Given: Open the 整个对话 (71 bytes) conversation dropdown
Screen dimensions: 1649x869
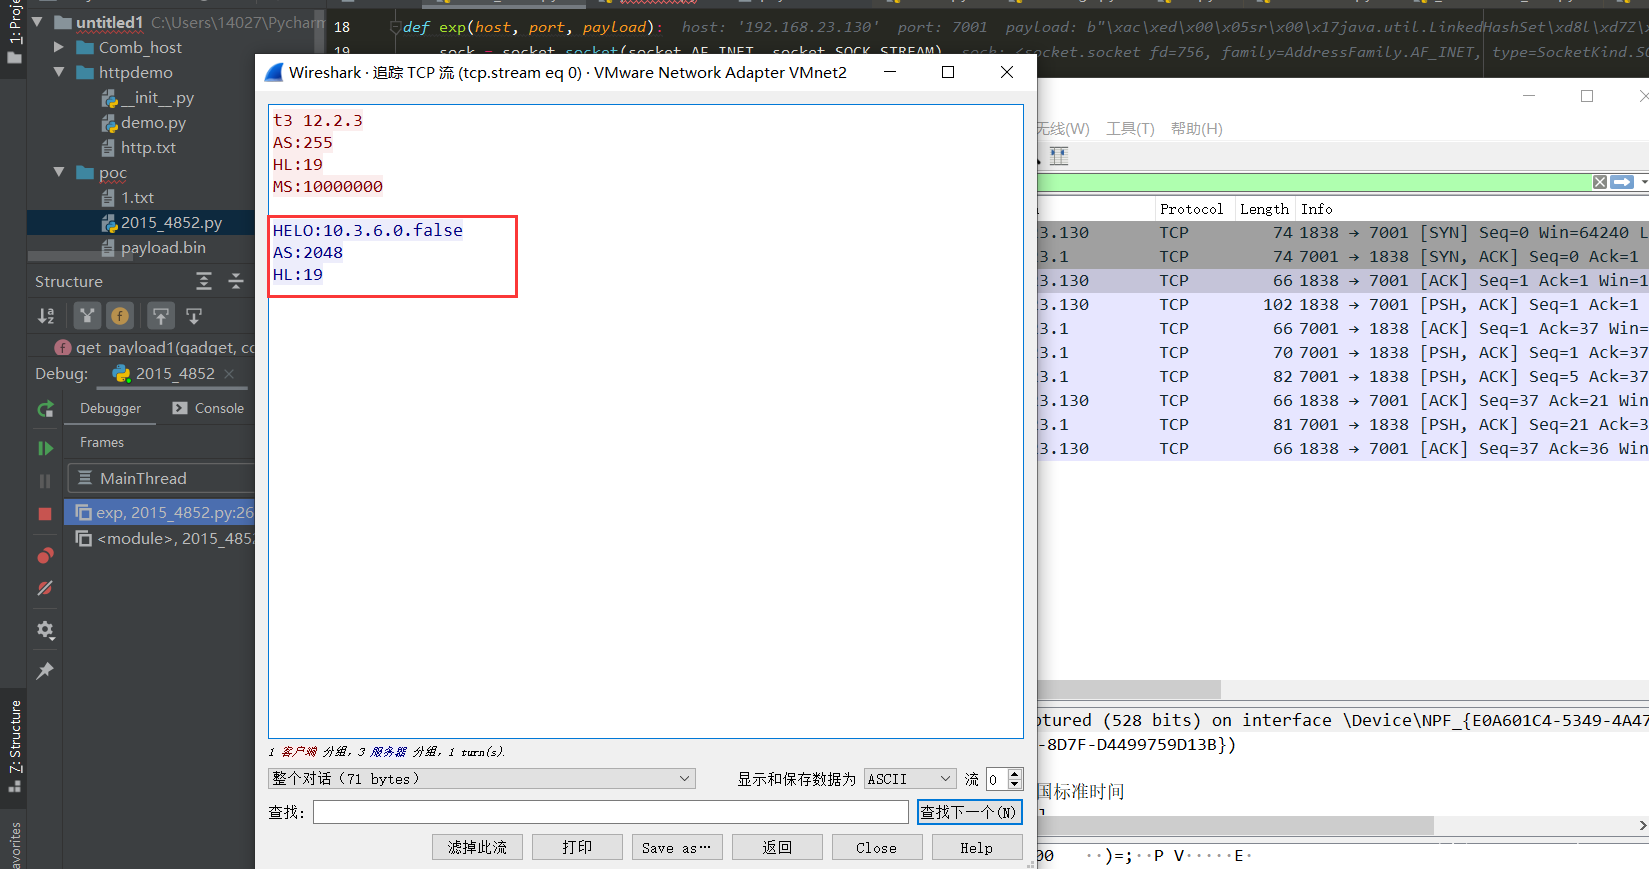Looking at the screenshot, I should (482, 778).
